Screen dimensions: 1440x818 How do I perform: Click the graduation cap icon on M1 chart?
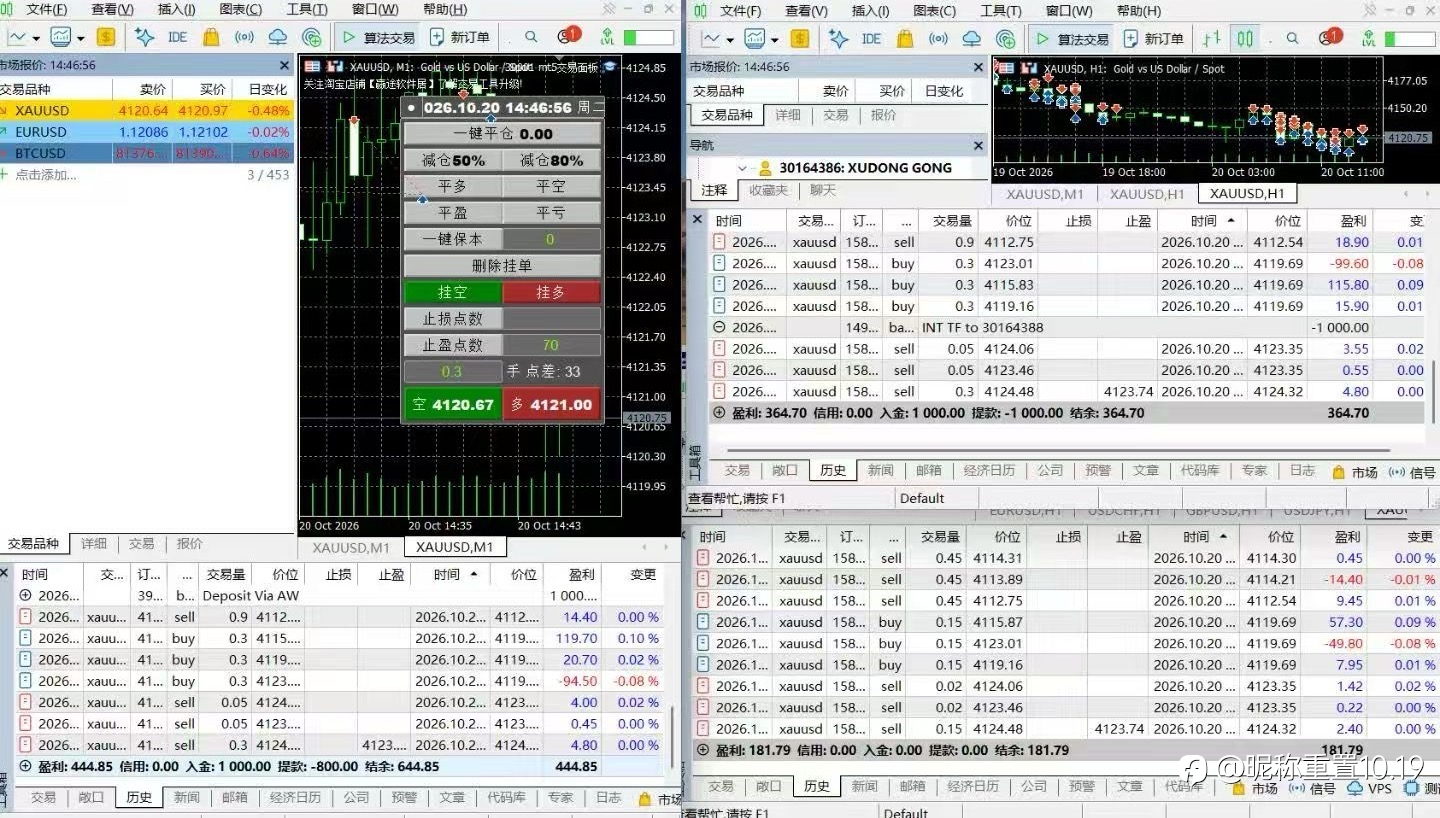pos(610,66)
